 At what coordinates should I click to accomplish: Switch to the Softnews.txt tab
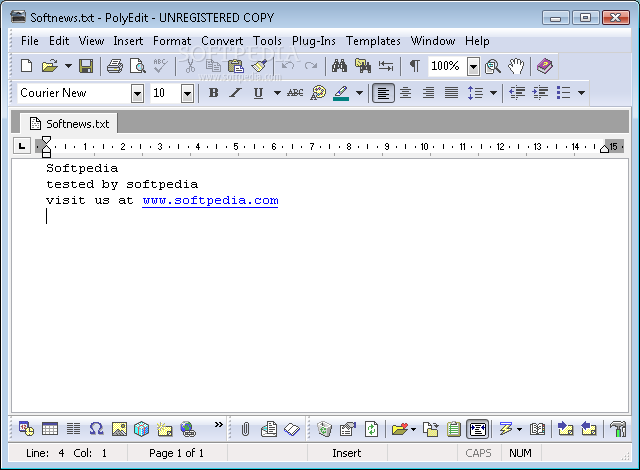69,124
